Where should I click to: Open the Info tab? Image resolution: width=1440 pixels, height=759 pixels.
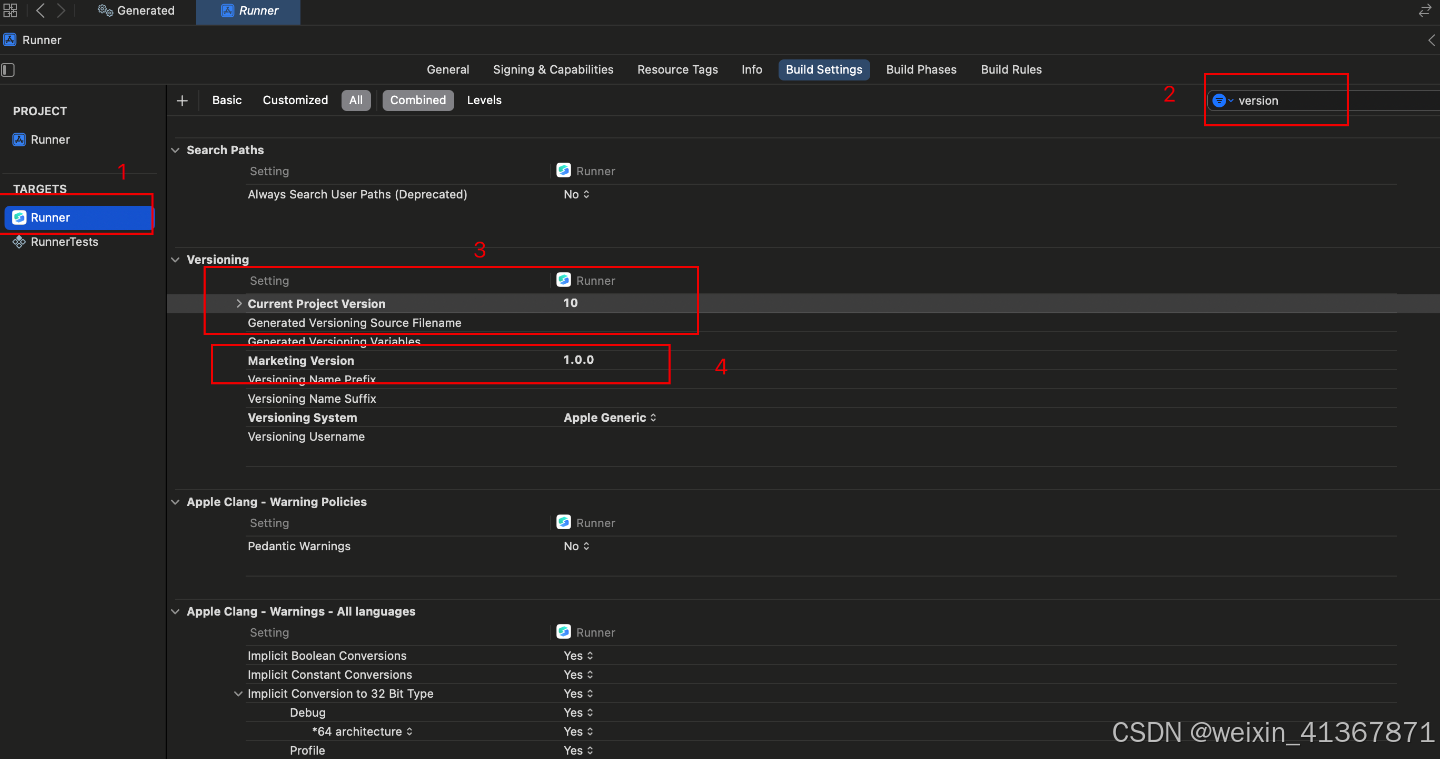[752, 70]
